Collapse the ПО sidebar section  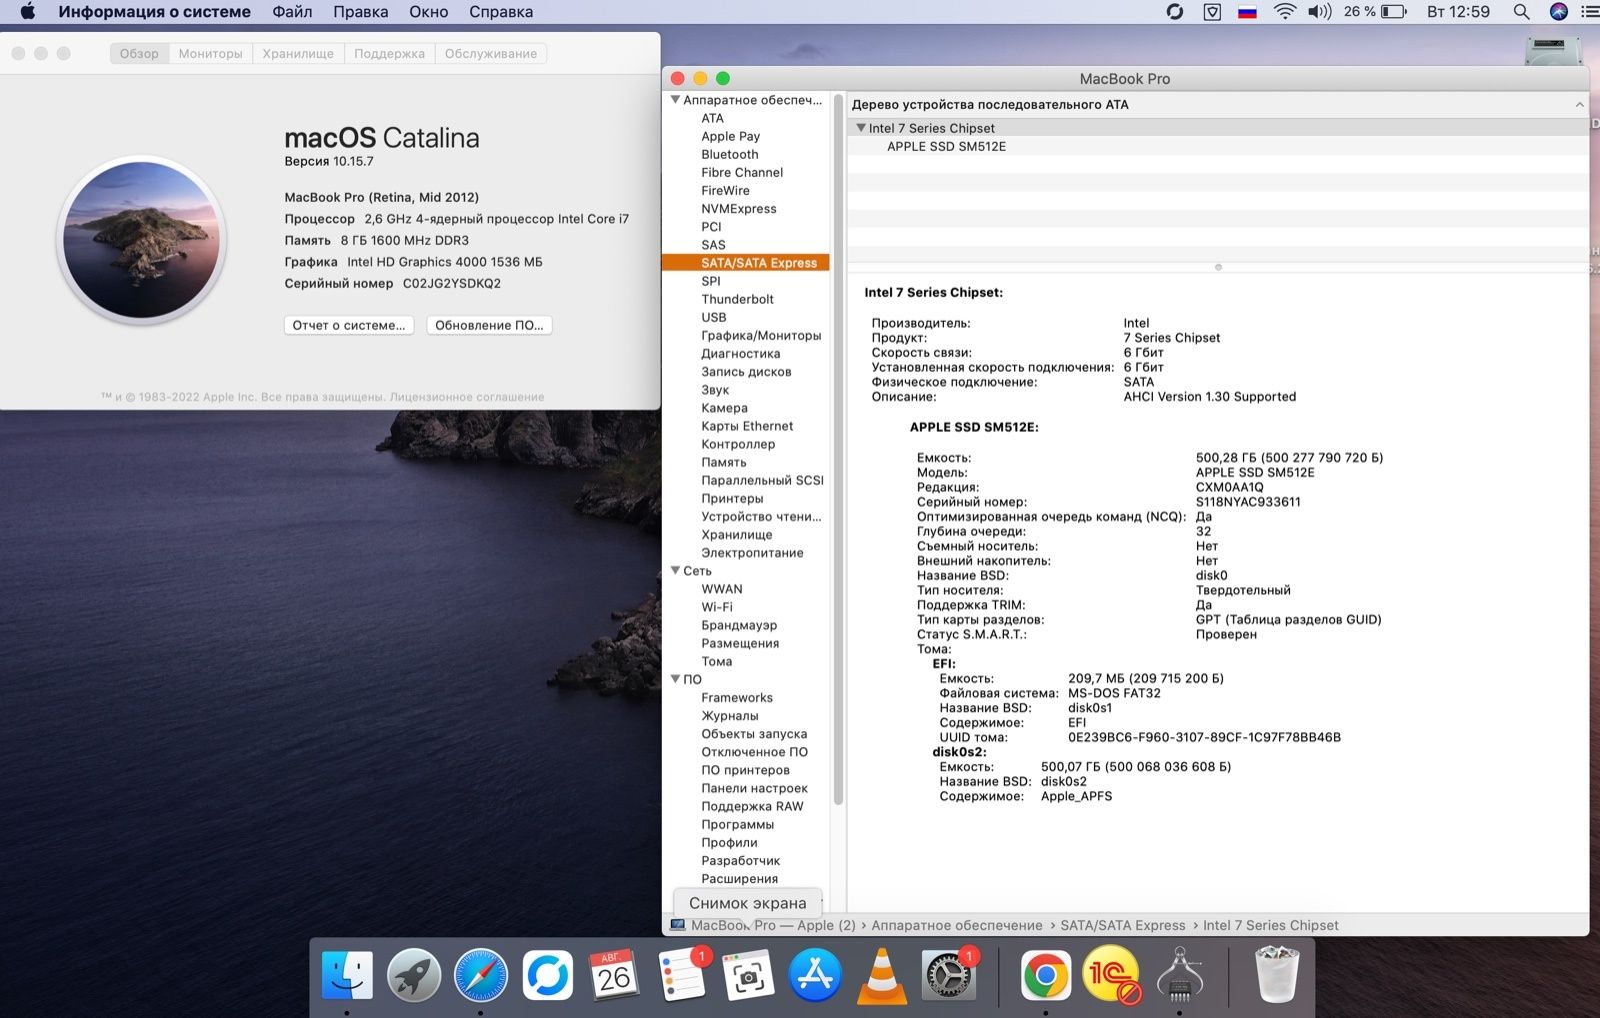(x=675, y=679)
